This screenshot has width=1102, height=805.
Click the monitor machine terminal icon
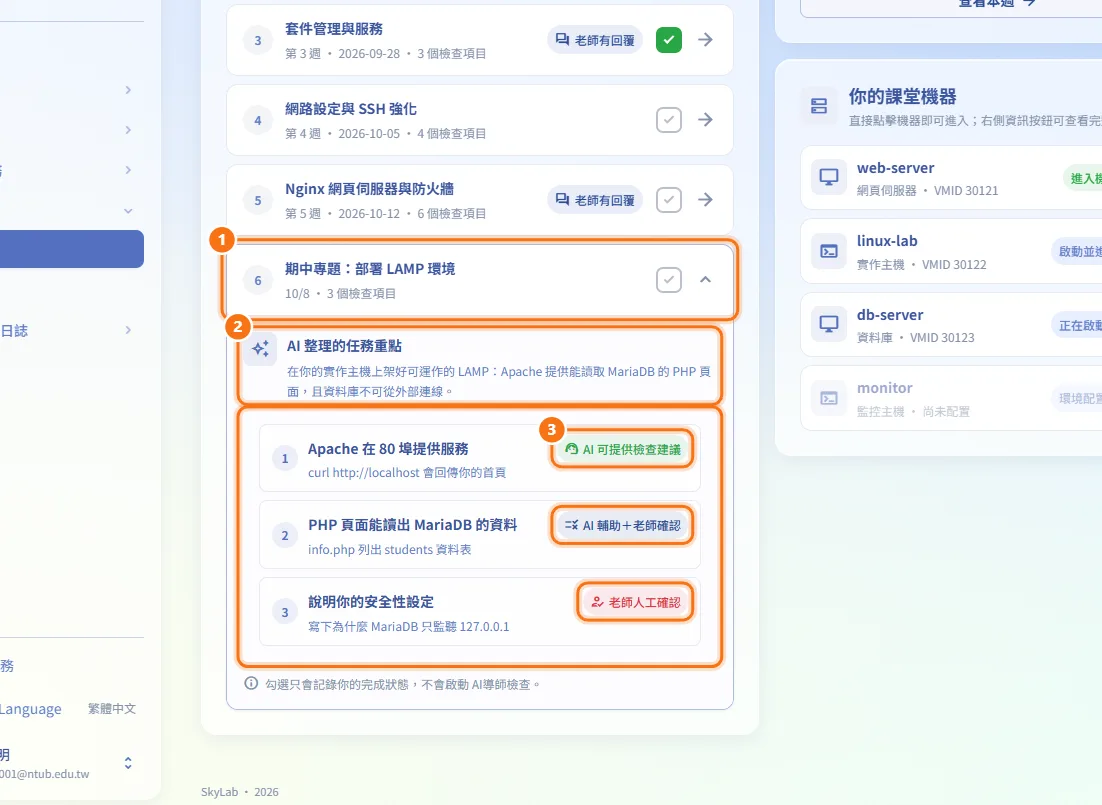click(x=829, y=398)
